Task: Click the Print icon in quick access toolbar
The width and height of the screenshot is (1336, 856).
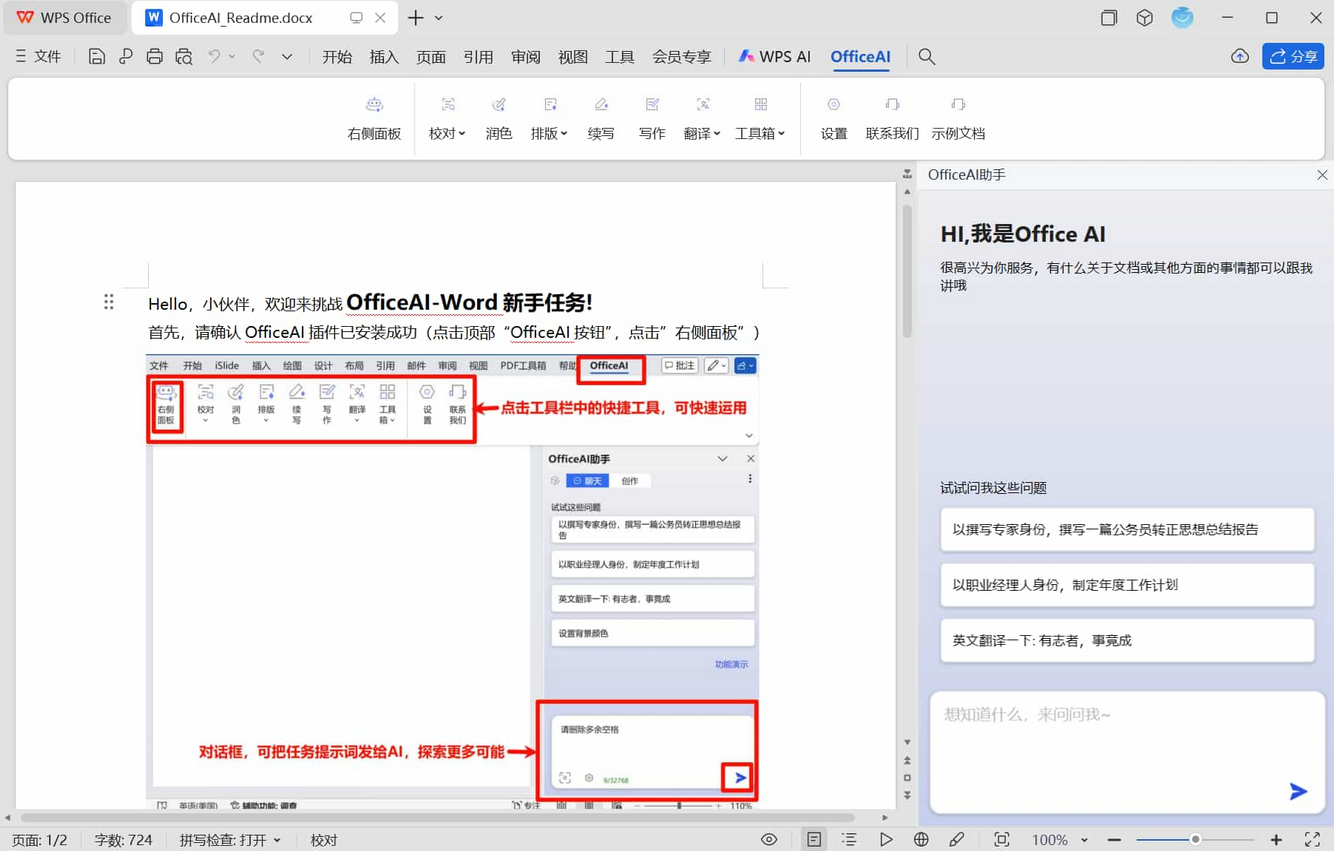Action: pyautogui.click(x=154, y=57)
